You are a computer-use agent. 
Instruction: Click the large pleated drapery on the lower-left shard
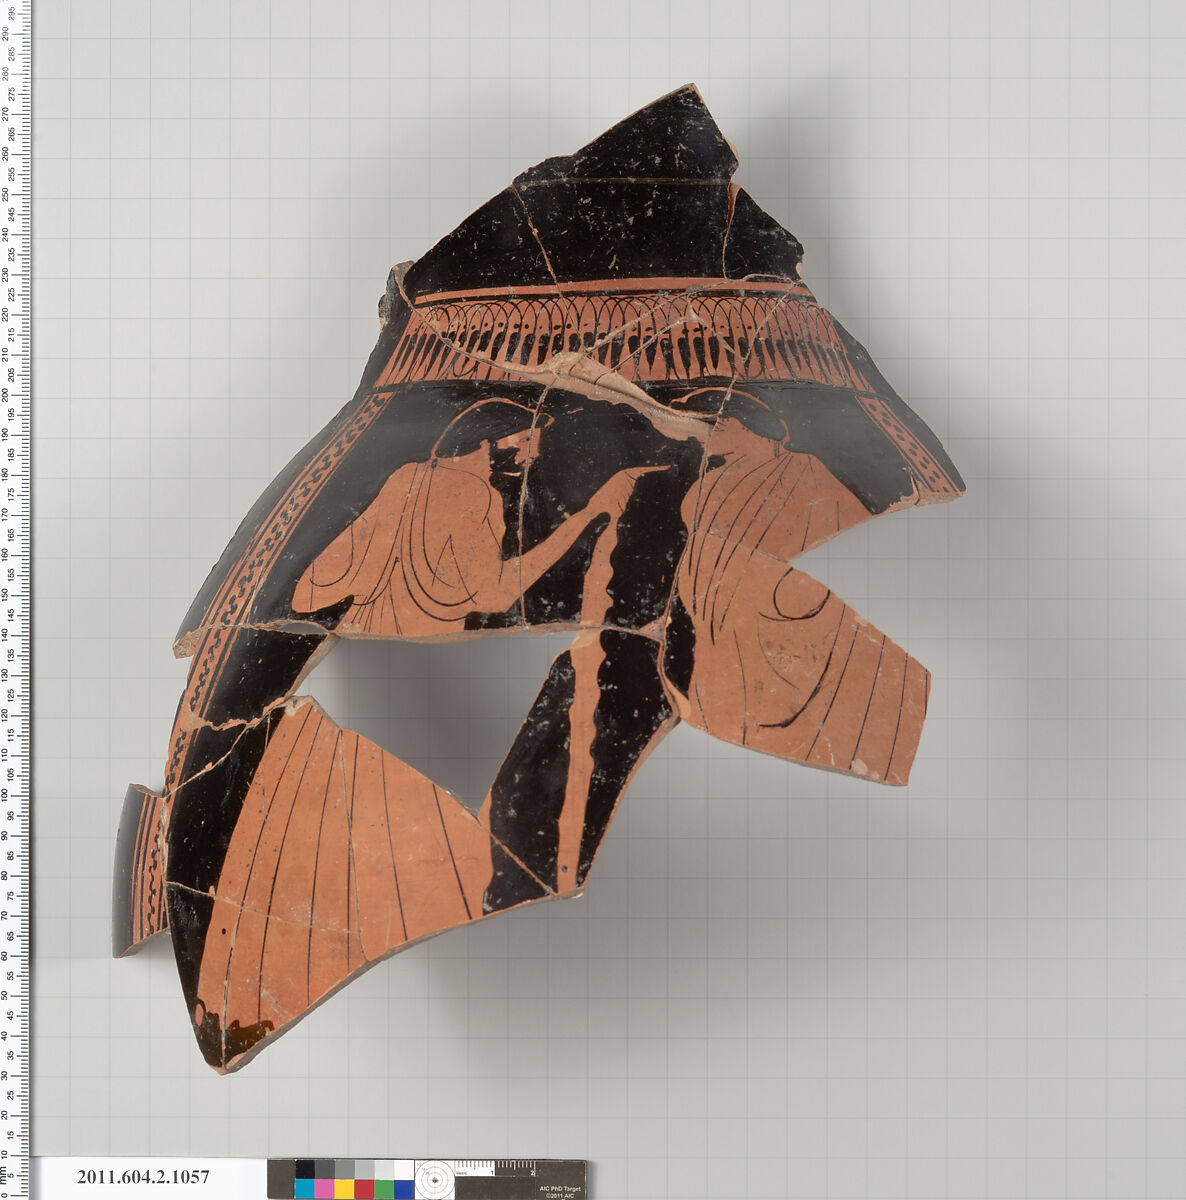[x=330, y=860]
